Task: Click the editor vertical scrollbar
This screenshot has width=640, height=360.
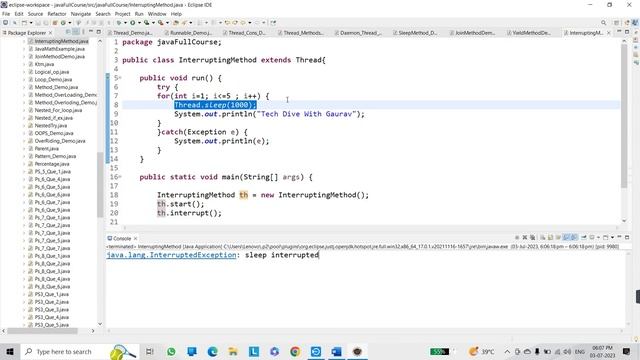Action: pyautogui.click(x=624, y=116)
